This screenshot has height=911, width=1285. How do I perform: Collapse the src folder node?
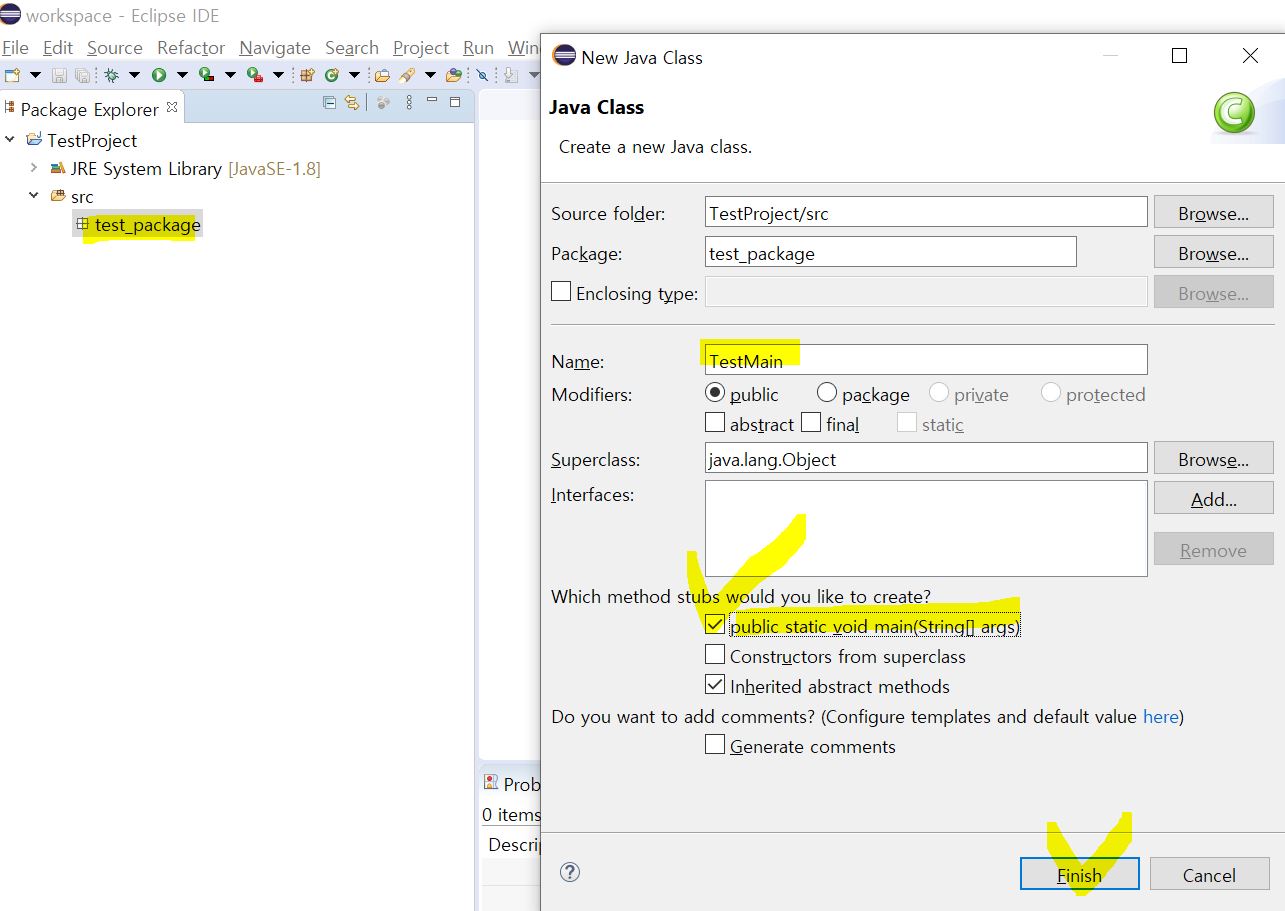tap(33, 196)
